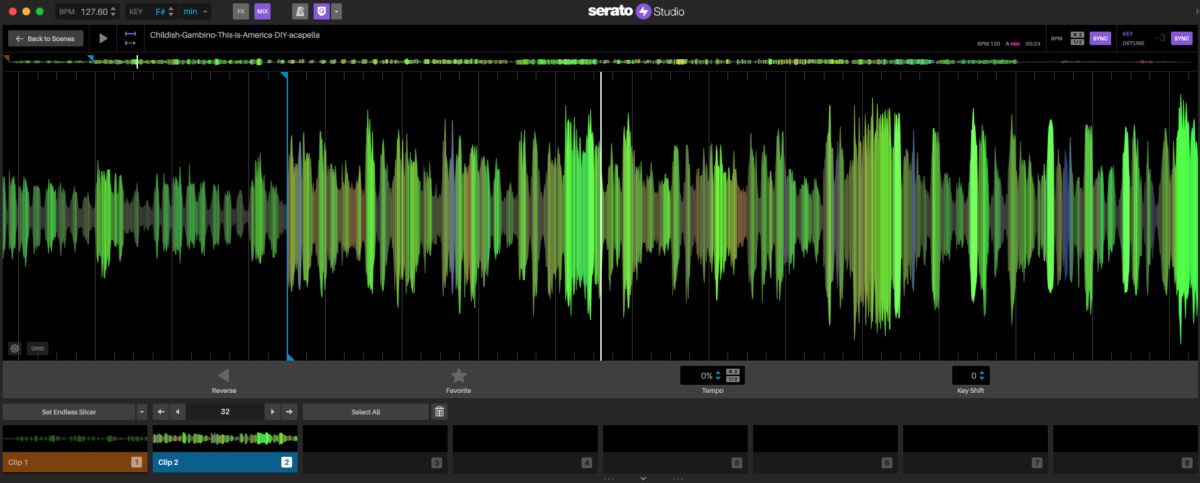Click x2 button beside Tempo field

[733, 372]
